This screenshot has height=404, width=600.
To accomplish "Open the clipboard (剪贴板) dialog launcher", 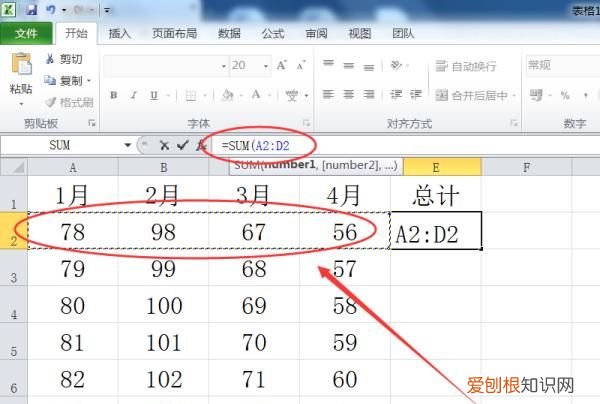I will pos(91,123).
